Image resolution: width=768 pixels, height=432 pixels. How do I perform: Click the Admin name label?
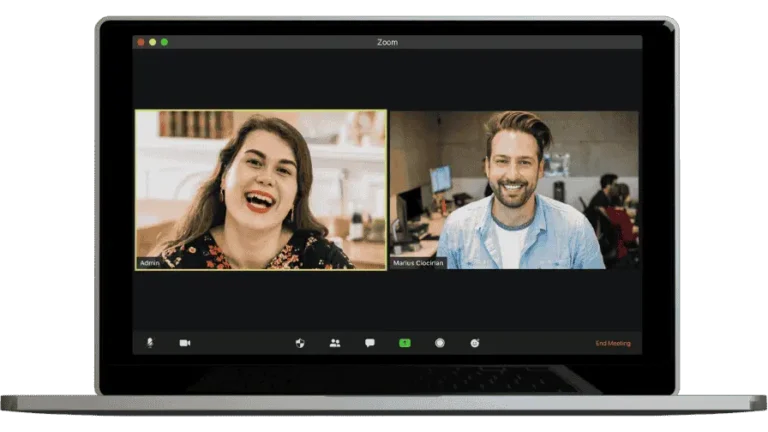click(150, 263)
